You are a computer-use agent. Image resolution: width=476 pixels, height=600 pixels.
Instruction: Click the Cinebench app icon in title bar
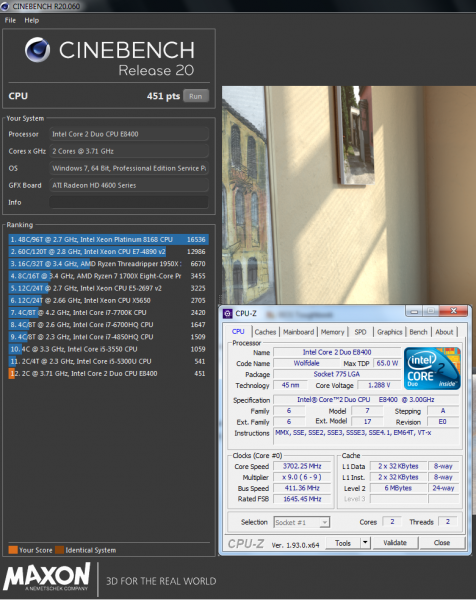5,6
